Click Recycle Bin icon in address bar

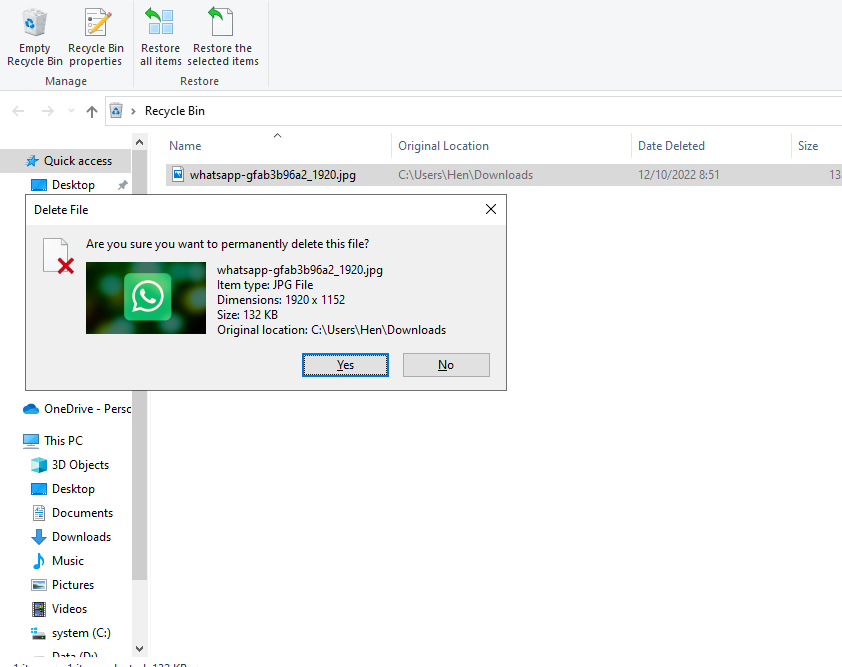(x=116, y=111)
